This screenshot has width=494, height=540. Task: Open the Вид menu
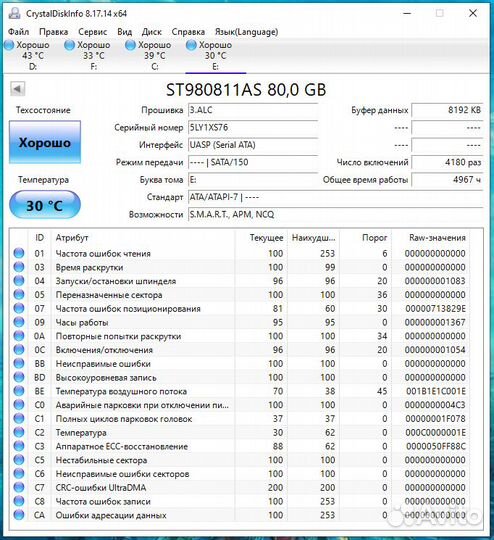point(124,32)
